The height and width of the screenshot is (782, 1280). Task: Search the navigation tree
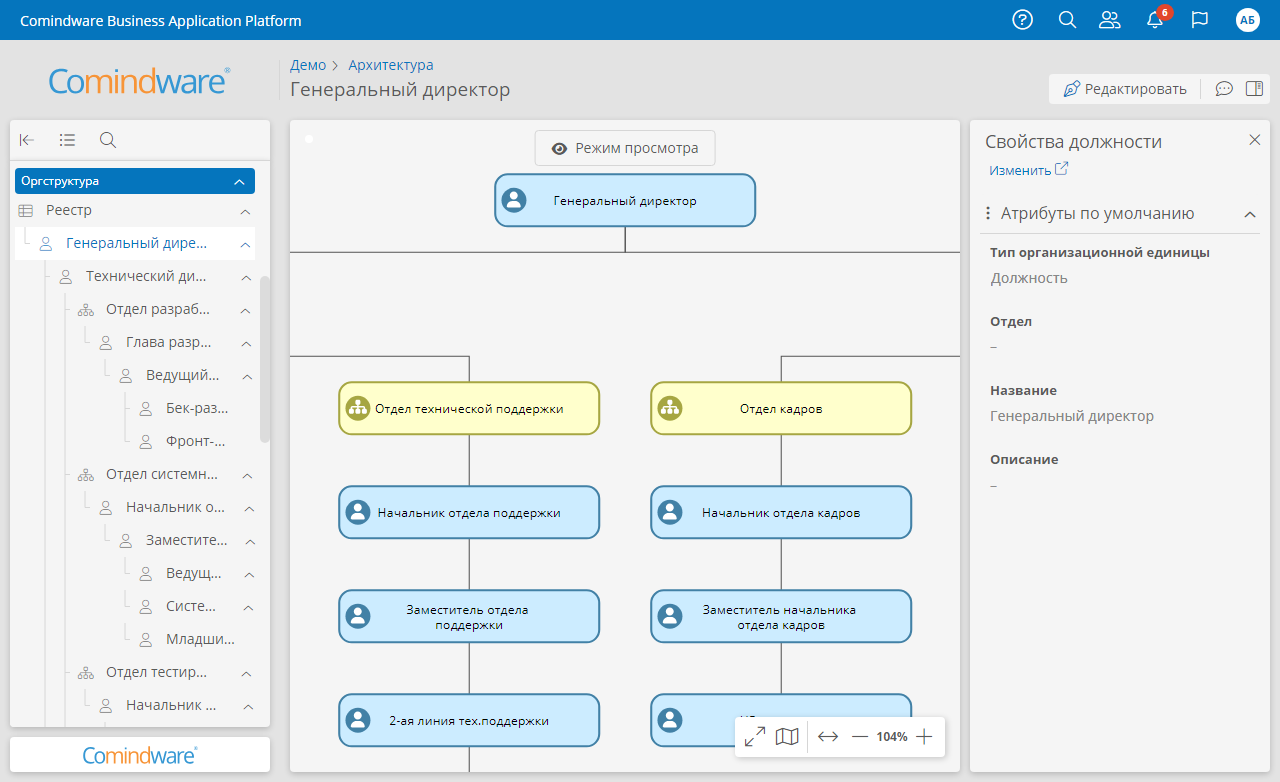pos(108,140)
